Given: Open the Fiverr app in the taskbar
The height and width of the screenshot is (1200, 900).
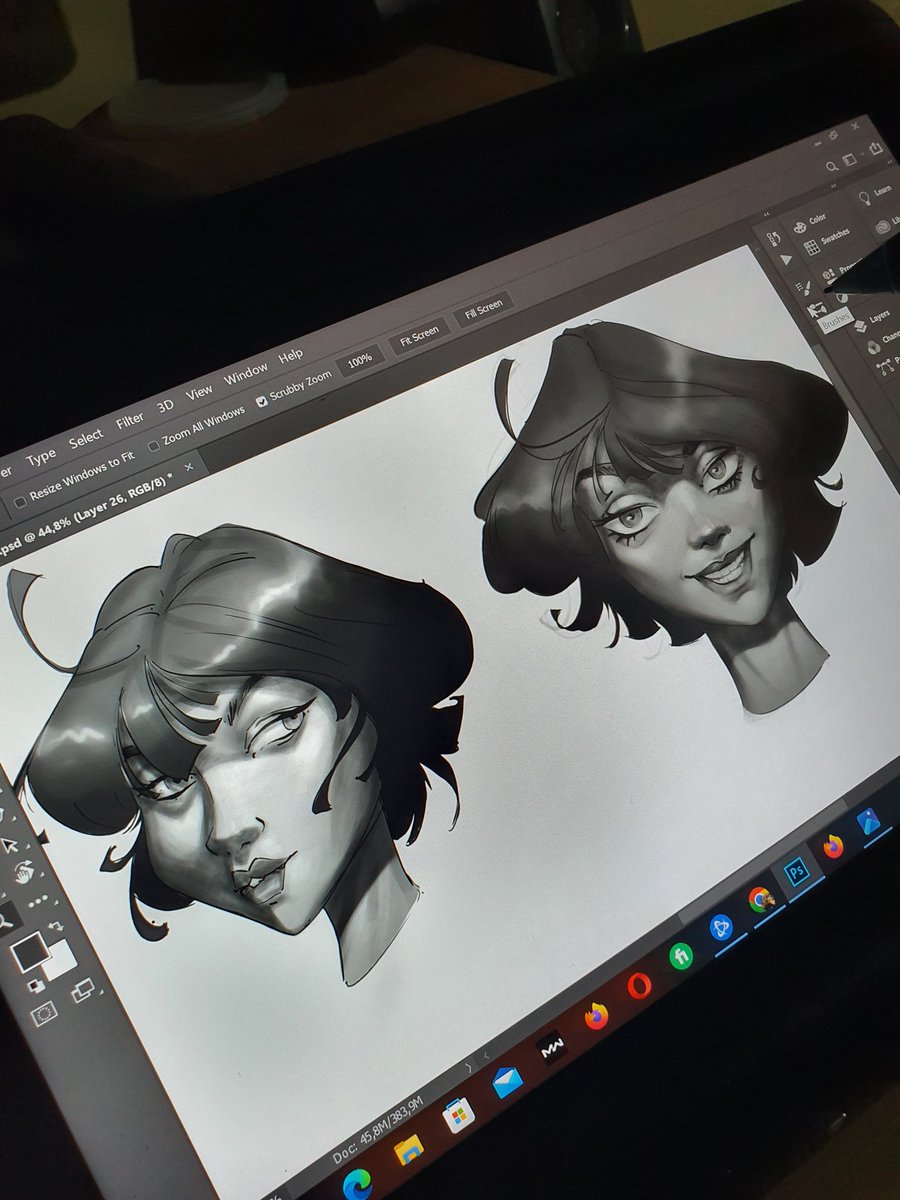Looking at the screenshot, I should click(x=681, y=956).
